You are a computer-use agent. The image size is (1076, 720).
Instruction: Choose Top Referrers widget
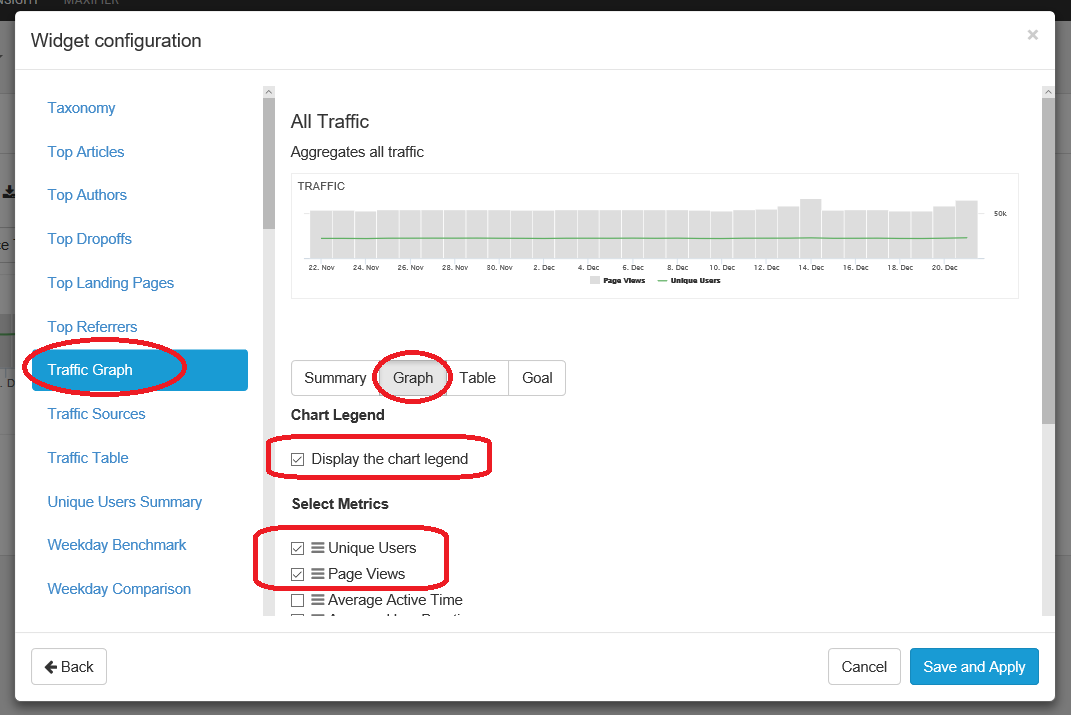93,328
